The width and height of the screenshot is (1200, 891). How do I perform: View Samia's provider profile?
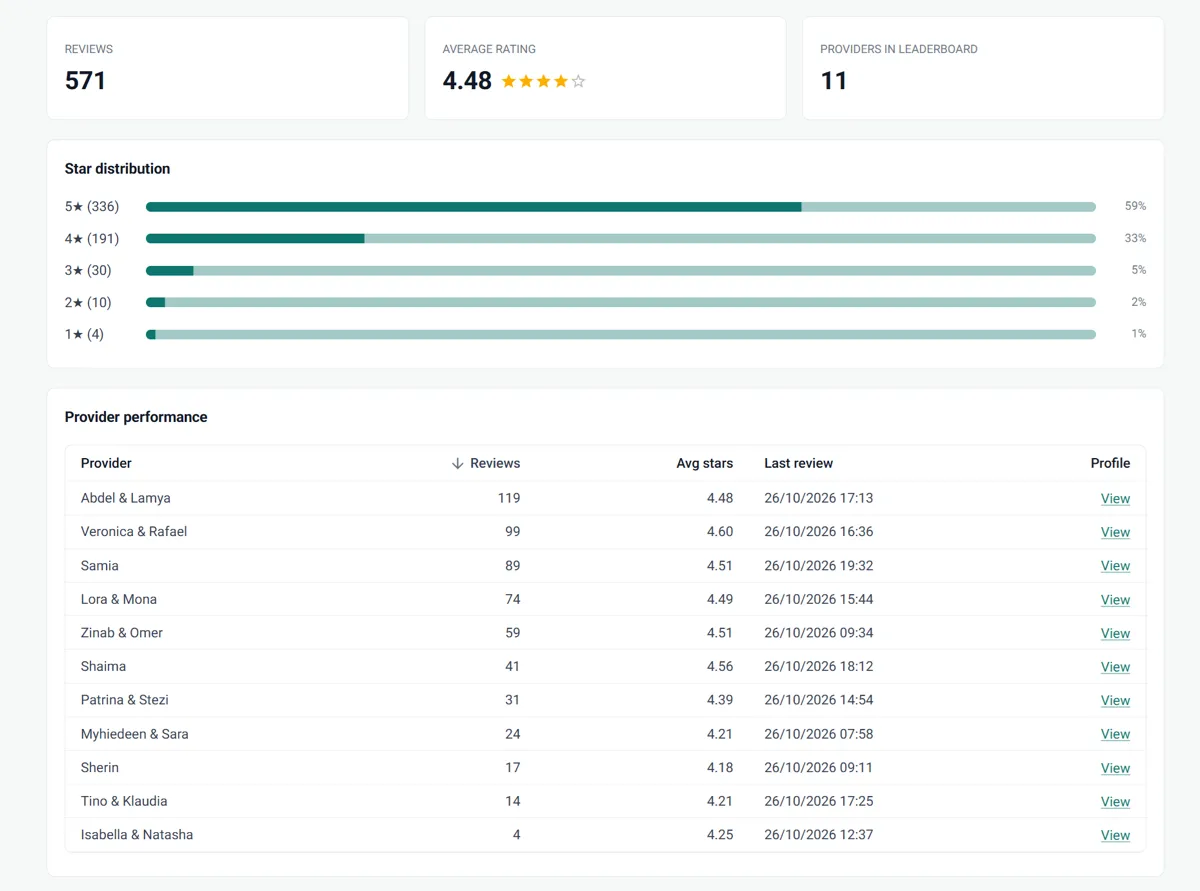pos(1115,566)
